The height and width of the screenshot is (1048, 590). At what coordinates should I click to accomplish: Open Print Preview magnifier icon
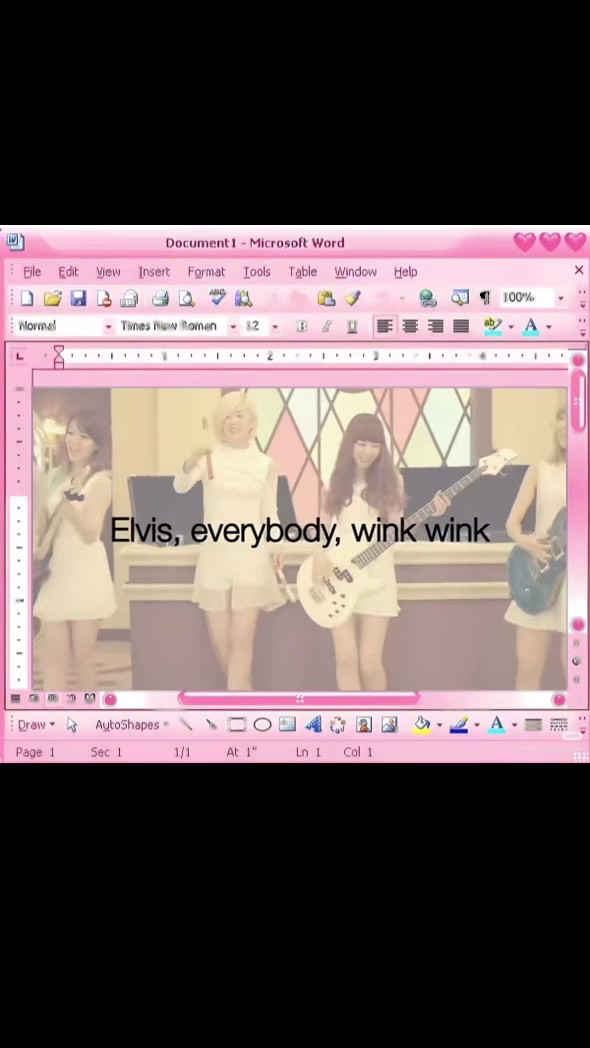point(186,297)
